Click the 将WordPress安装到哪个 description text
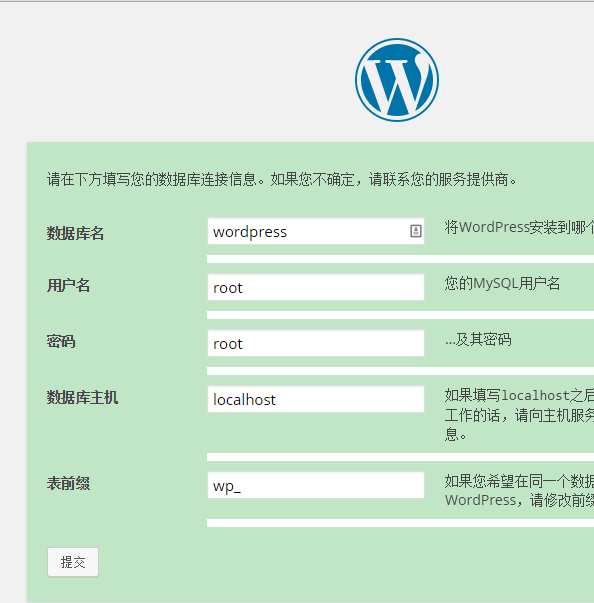Viewport: 594px width, 603px height. [x=519, y=227]
